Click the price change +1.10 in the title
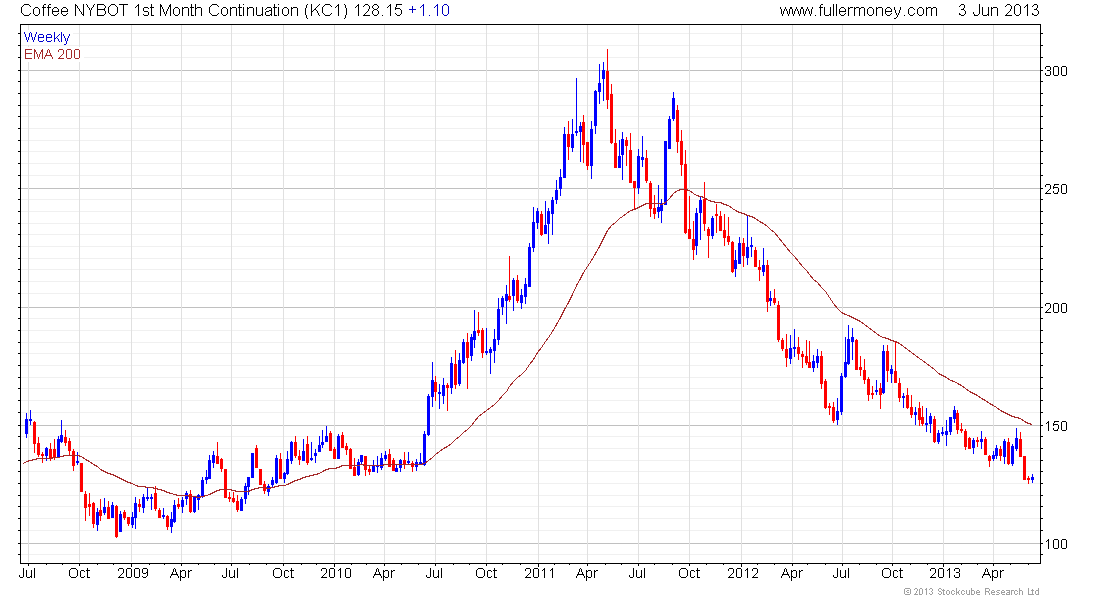This screenshot has width=1100, height=600. 429,11
